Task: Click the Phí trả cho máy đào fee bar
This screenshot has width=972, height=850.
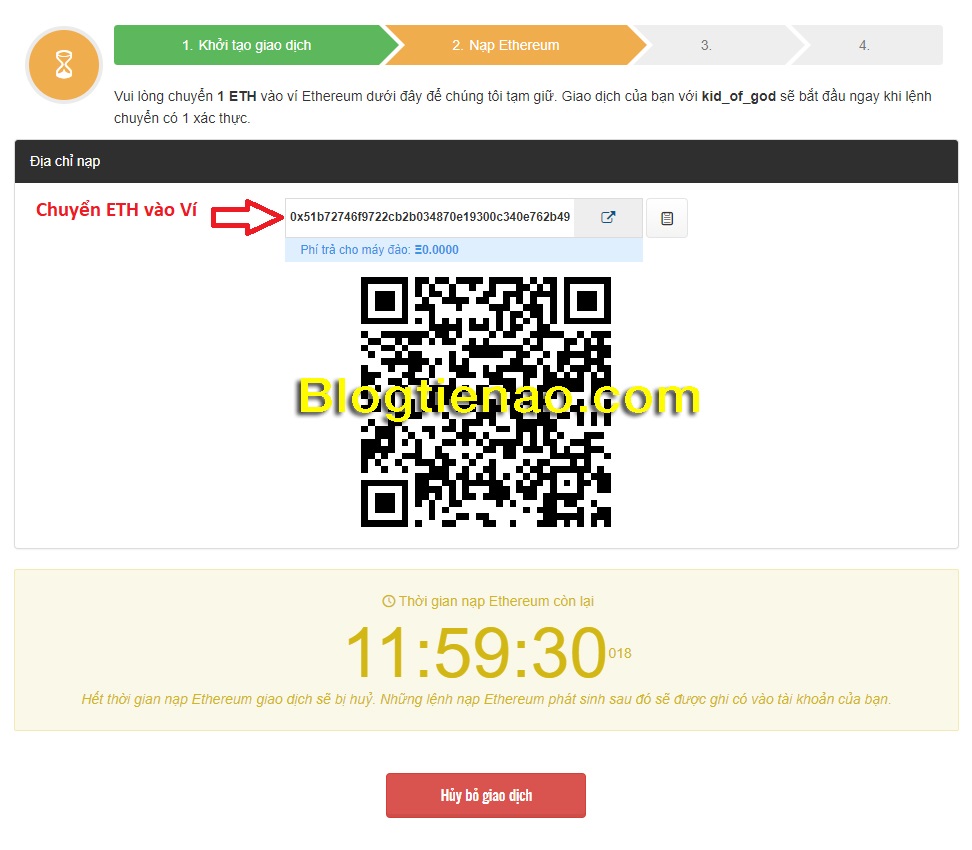Action: click(x=464, y=250)
